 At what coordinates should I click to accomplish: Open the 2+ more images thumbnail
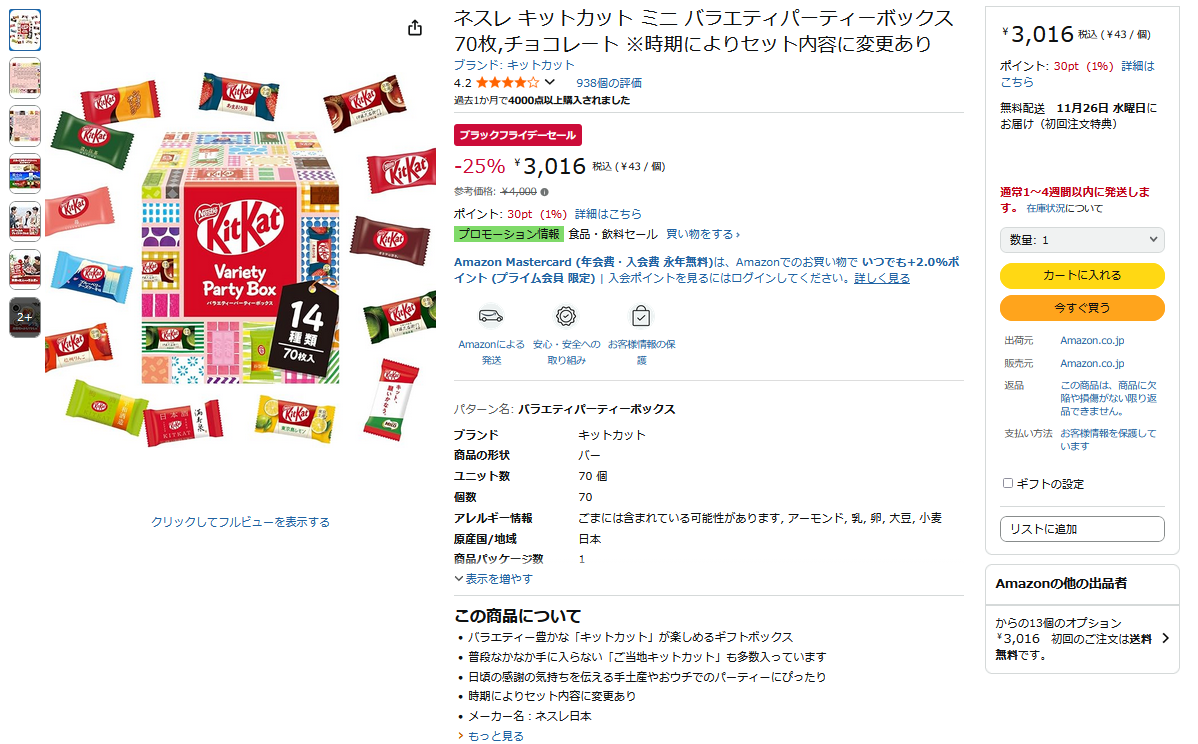pos(24,317)
